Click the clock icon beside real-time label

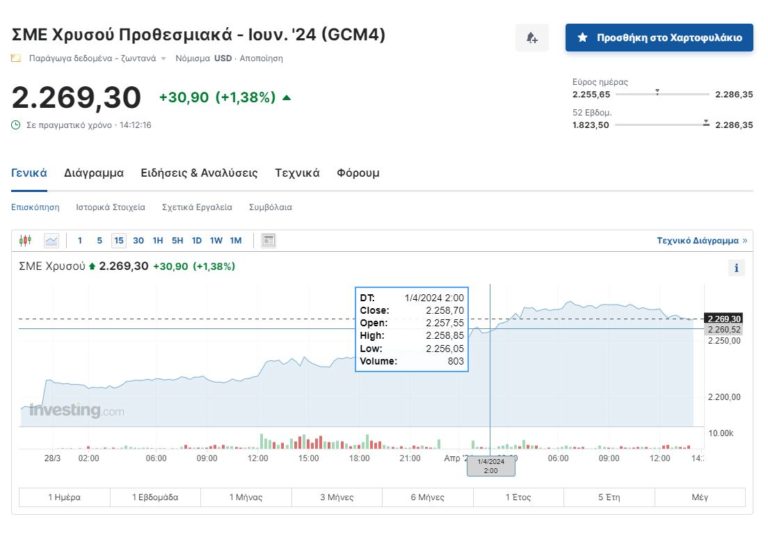(x=16, y=125)
